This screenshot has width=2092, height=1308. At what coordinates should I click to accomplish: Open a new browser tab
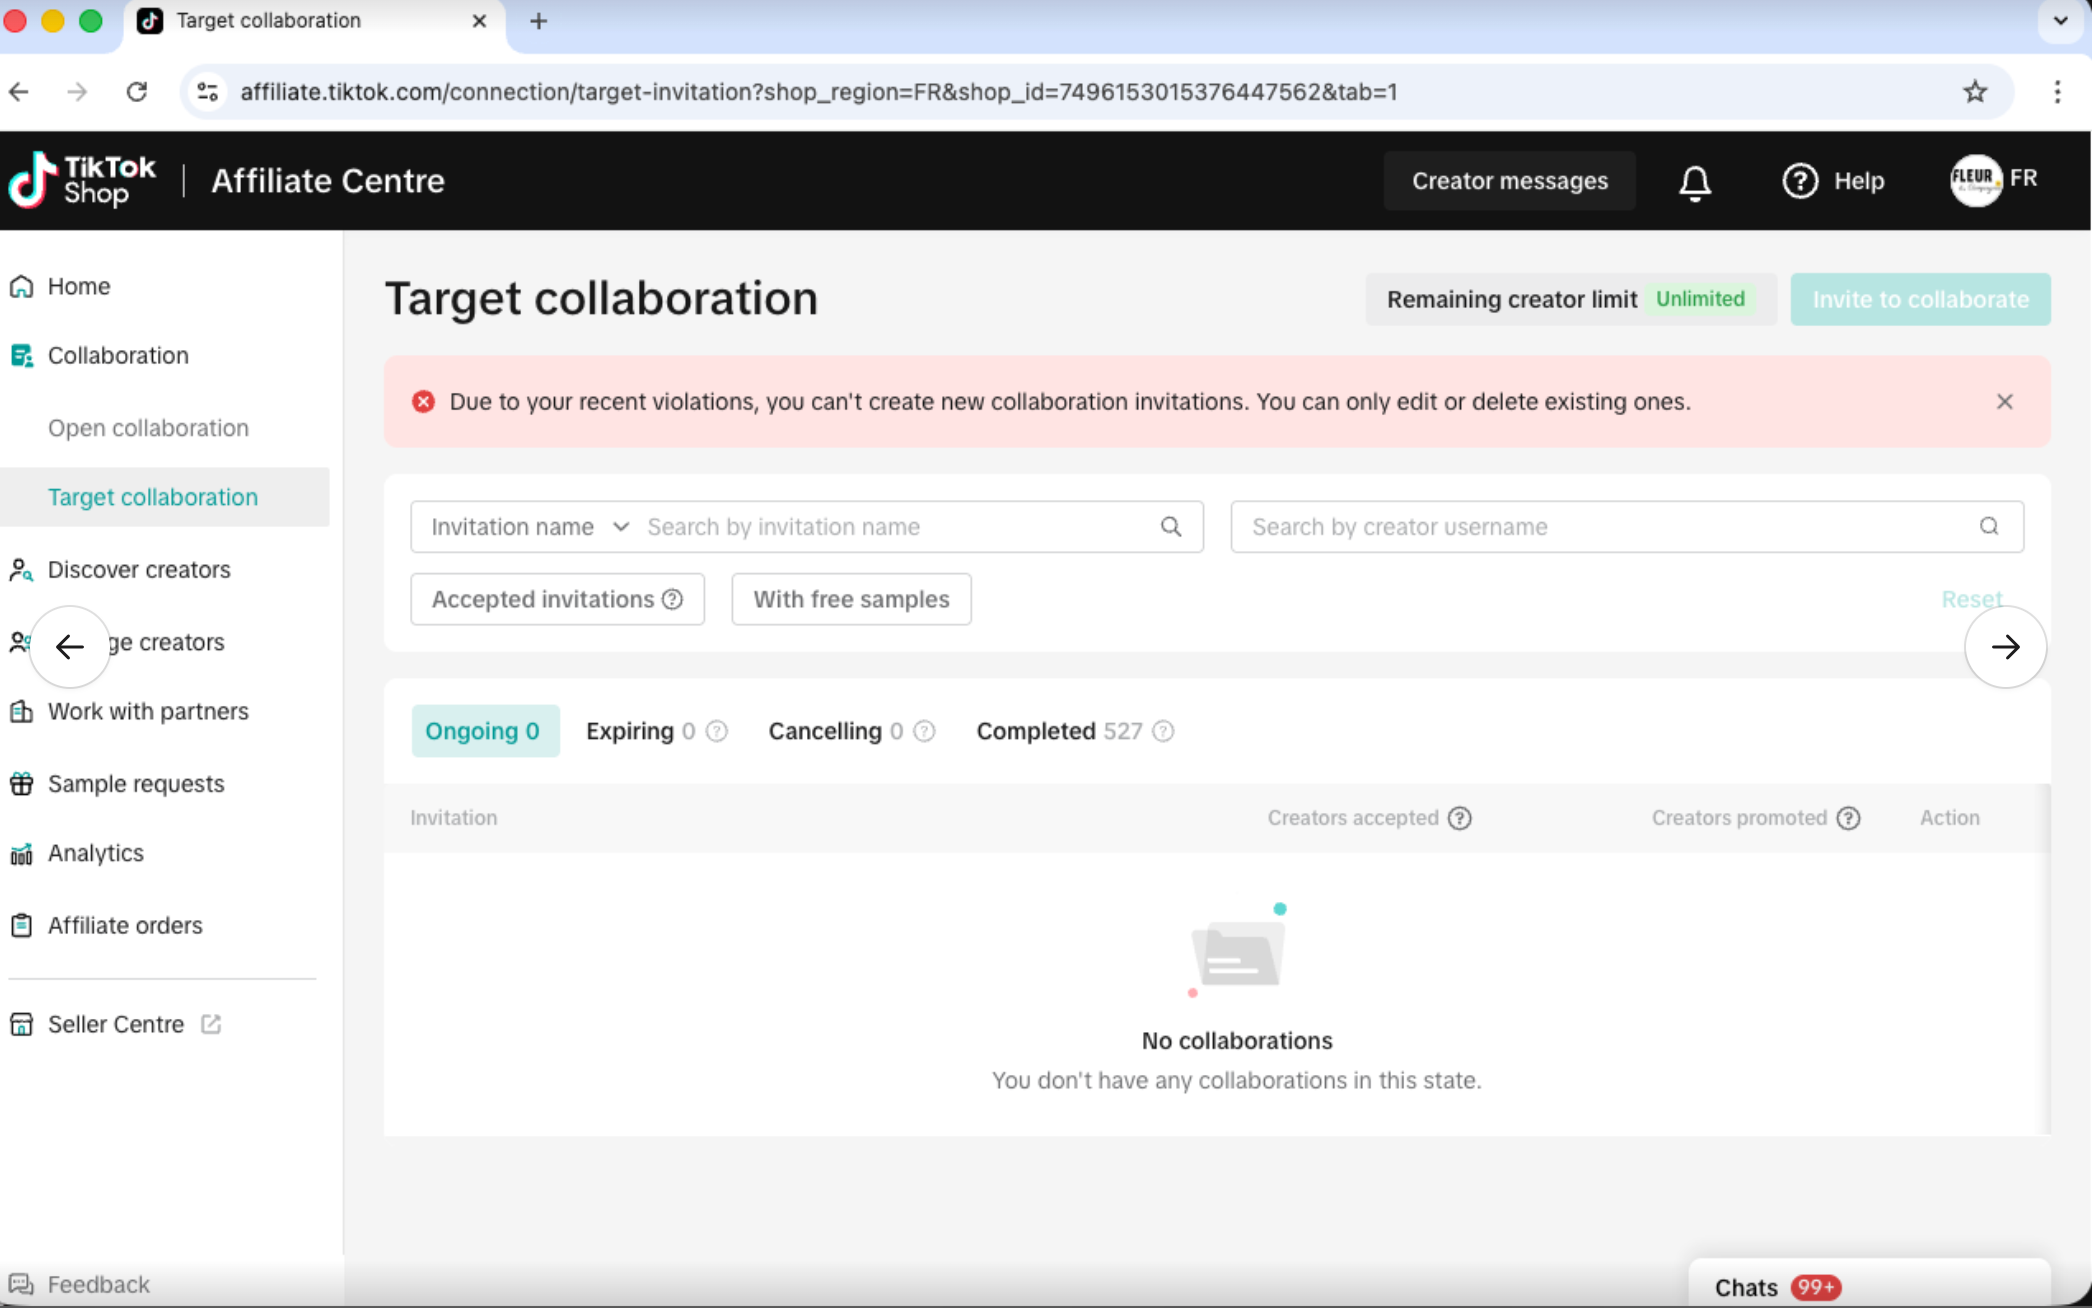coord(538,21)
